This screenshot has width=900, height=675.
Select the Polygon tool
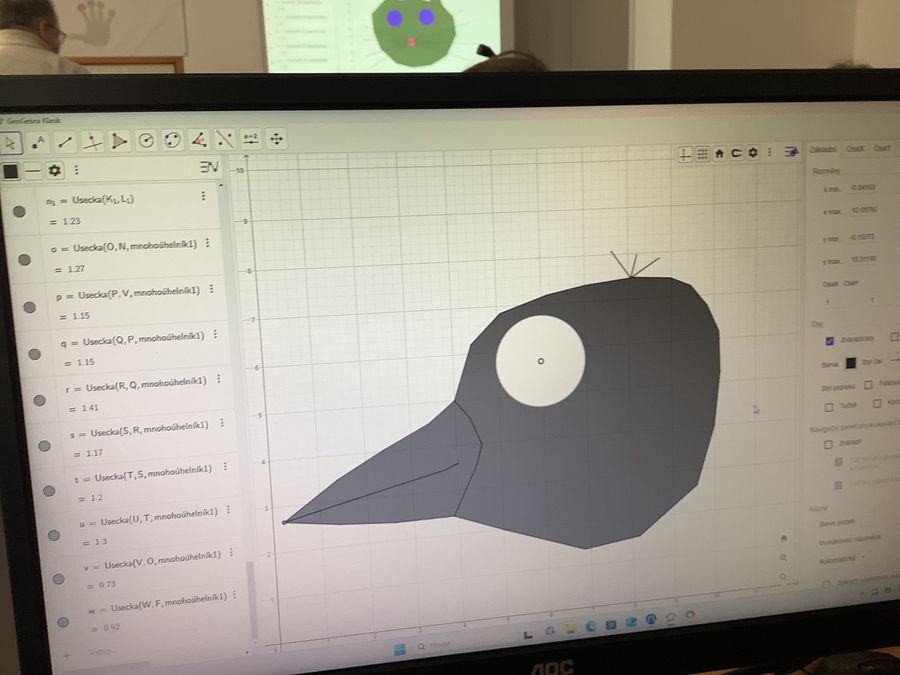pos(119,141)
